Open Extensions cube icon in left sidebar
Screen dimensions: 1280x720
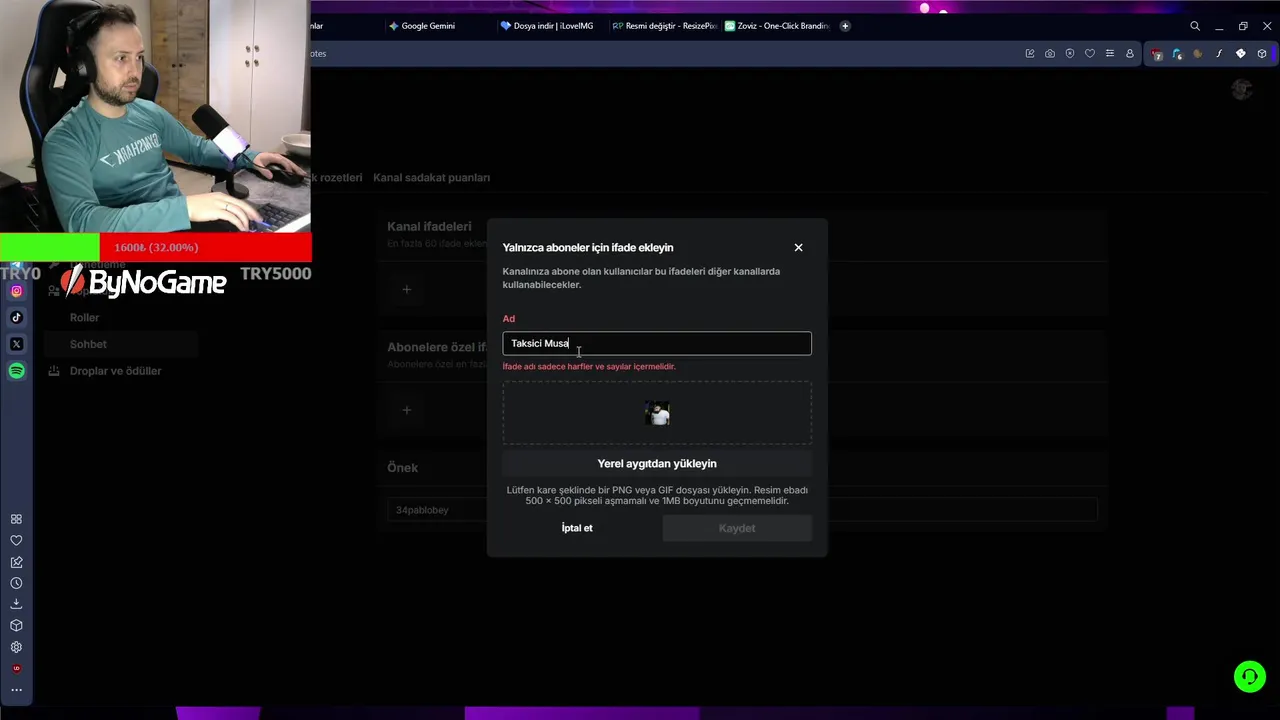coord(16,626)
